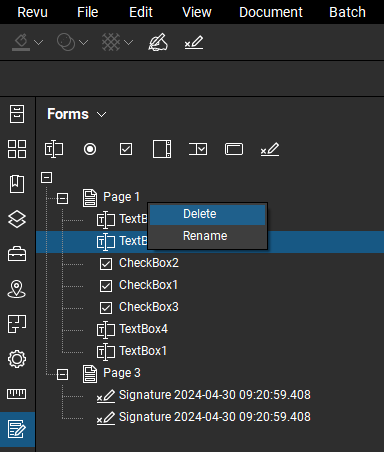Click the checkbox icon beside CheckBox1
Image resolution: width=384 pixels, height=452 pixels.
click(x=106, y=286)
